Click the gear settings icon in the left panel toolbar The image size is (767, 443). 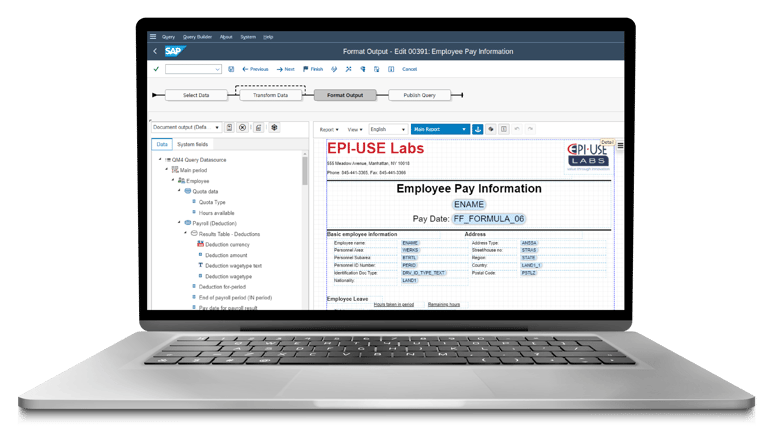(x=274, y=128)
